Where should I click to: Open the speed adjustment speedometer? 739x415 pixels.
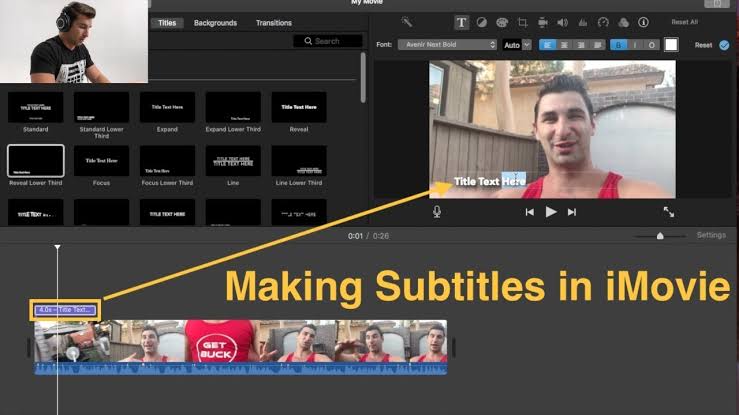[603, 22]
